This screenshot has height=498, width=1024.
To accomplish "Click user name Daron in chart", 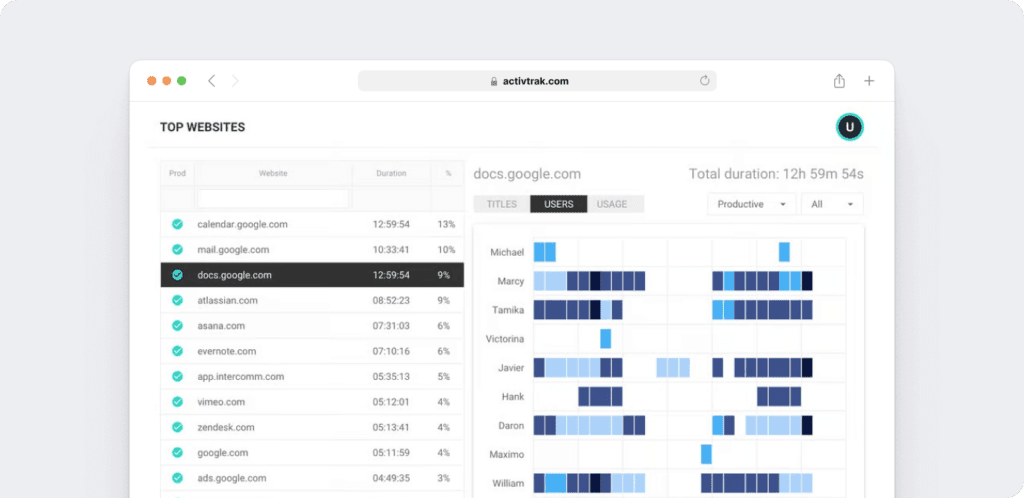I will click(511, 426).
